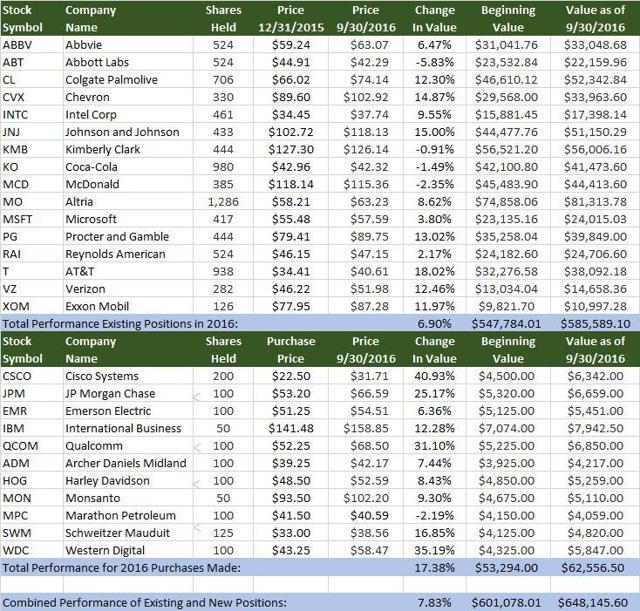Click SWM shares held 125
Viewport: 640px width, 611px height.
tap(223, 533)
